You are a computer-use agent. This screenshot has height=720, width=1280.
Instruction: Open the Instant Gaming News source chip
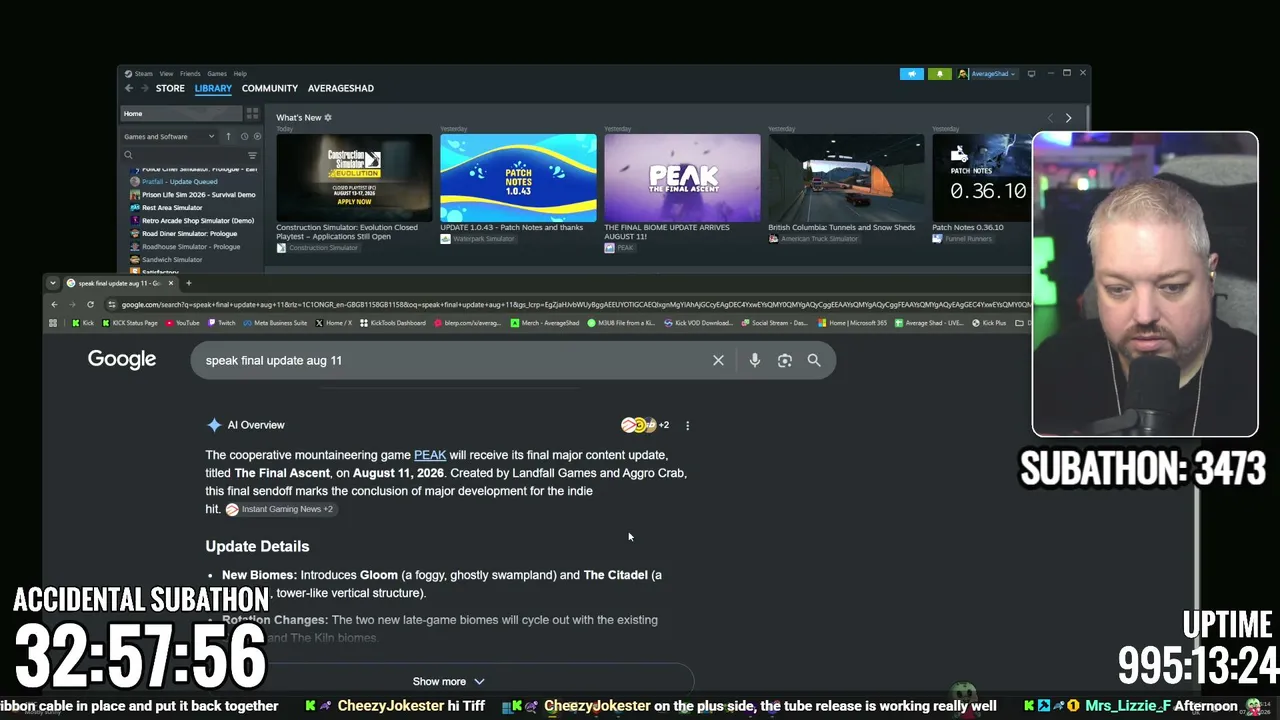pos(280,509)
